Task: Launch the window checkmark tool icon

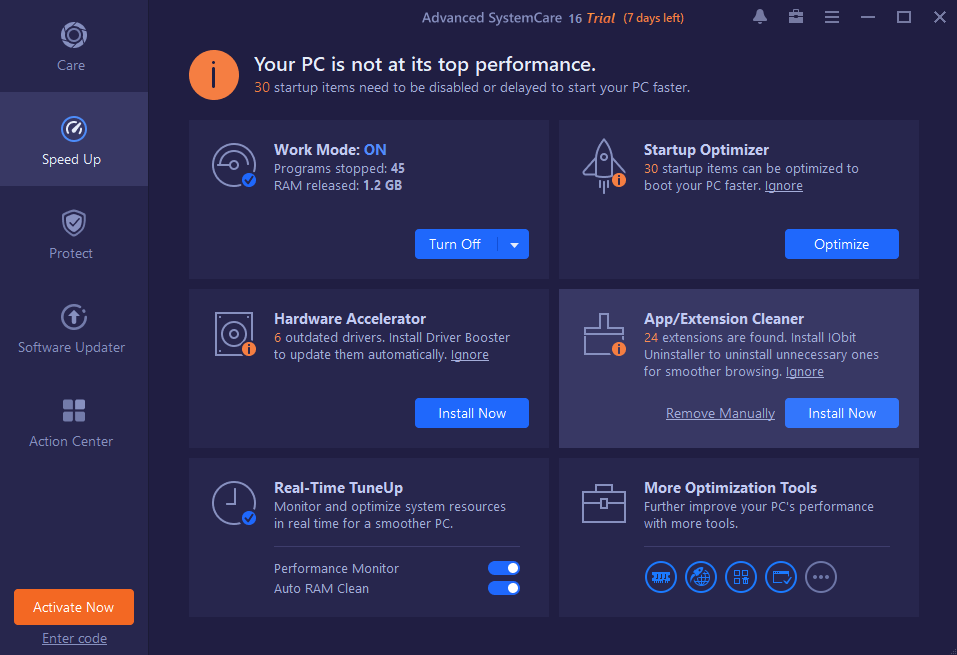Action: (x=781, y=577)
